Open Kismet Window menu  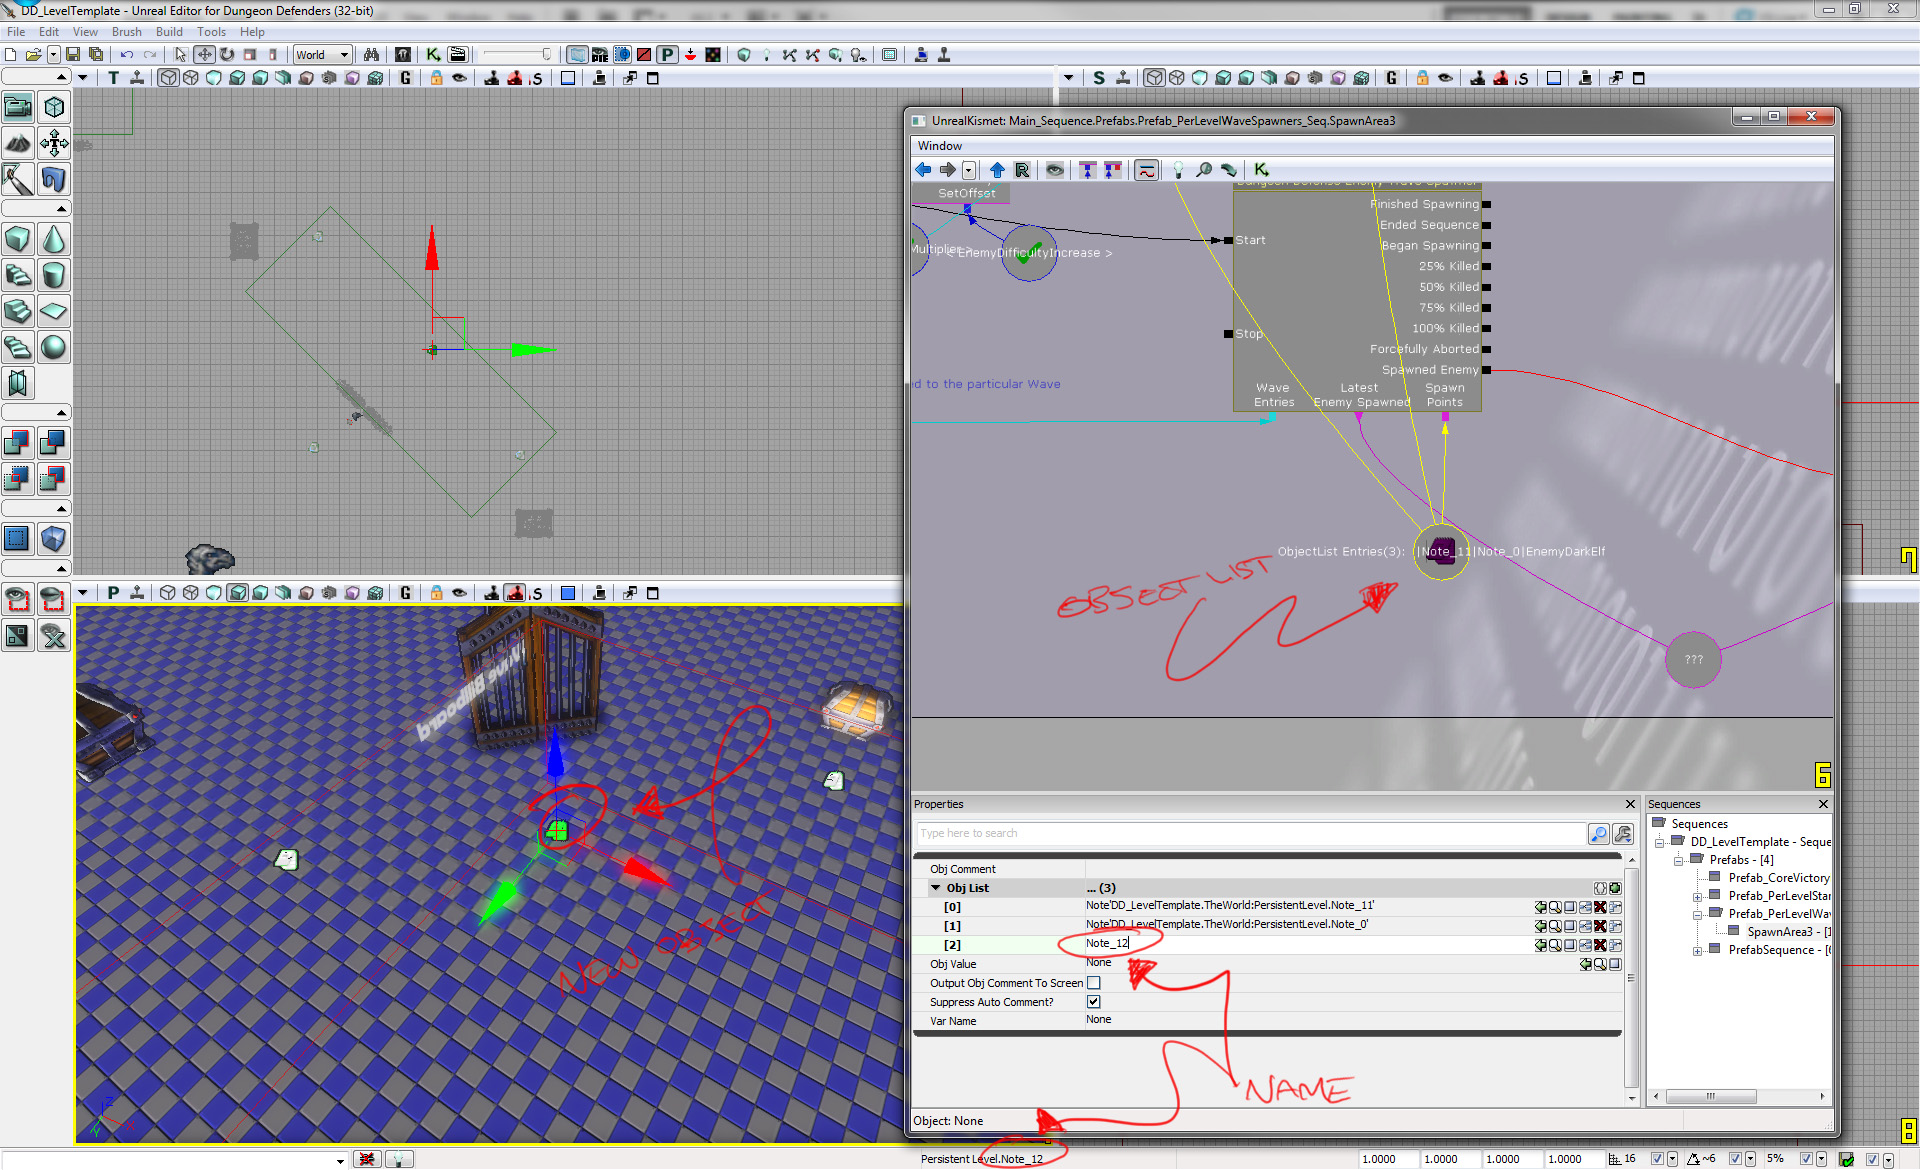click(940, 146)
